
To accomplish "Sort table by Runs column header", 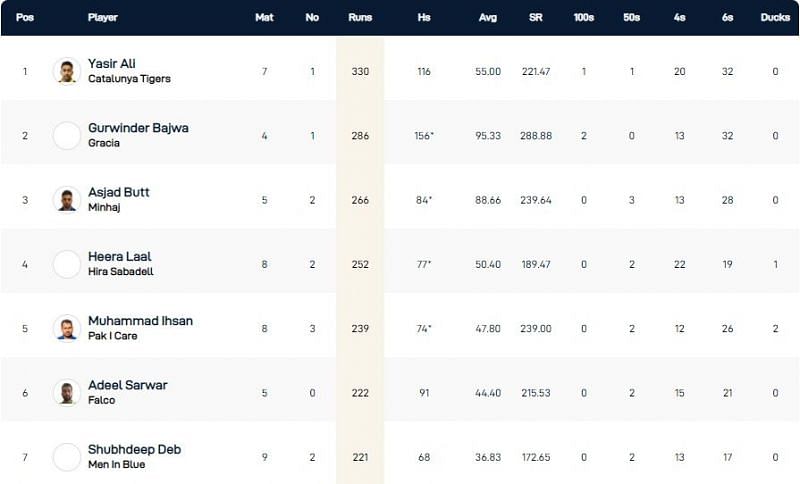I will coord(359,18).
